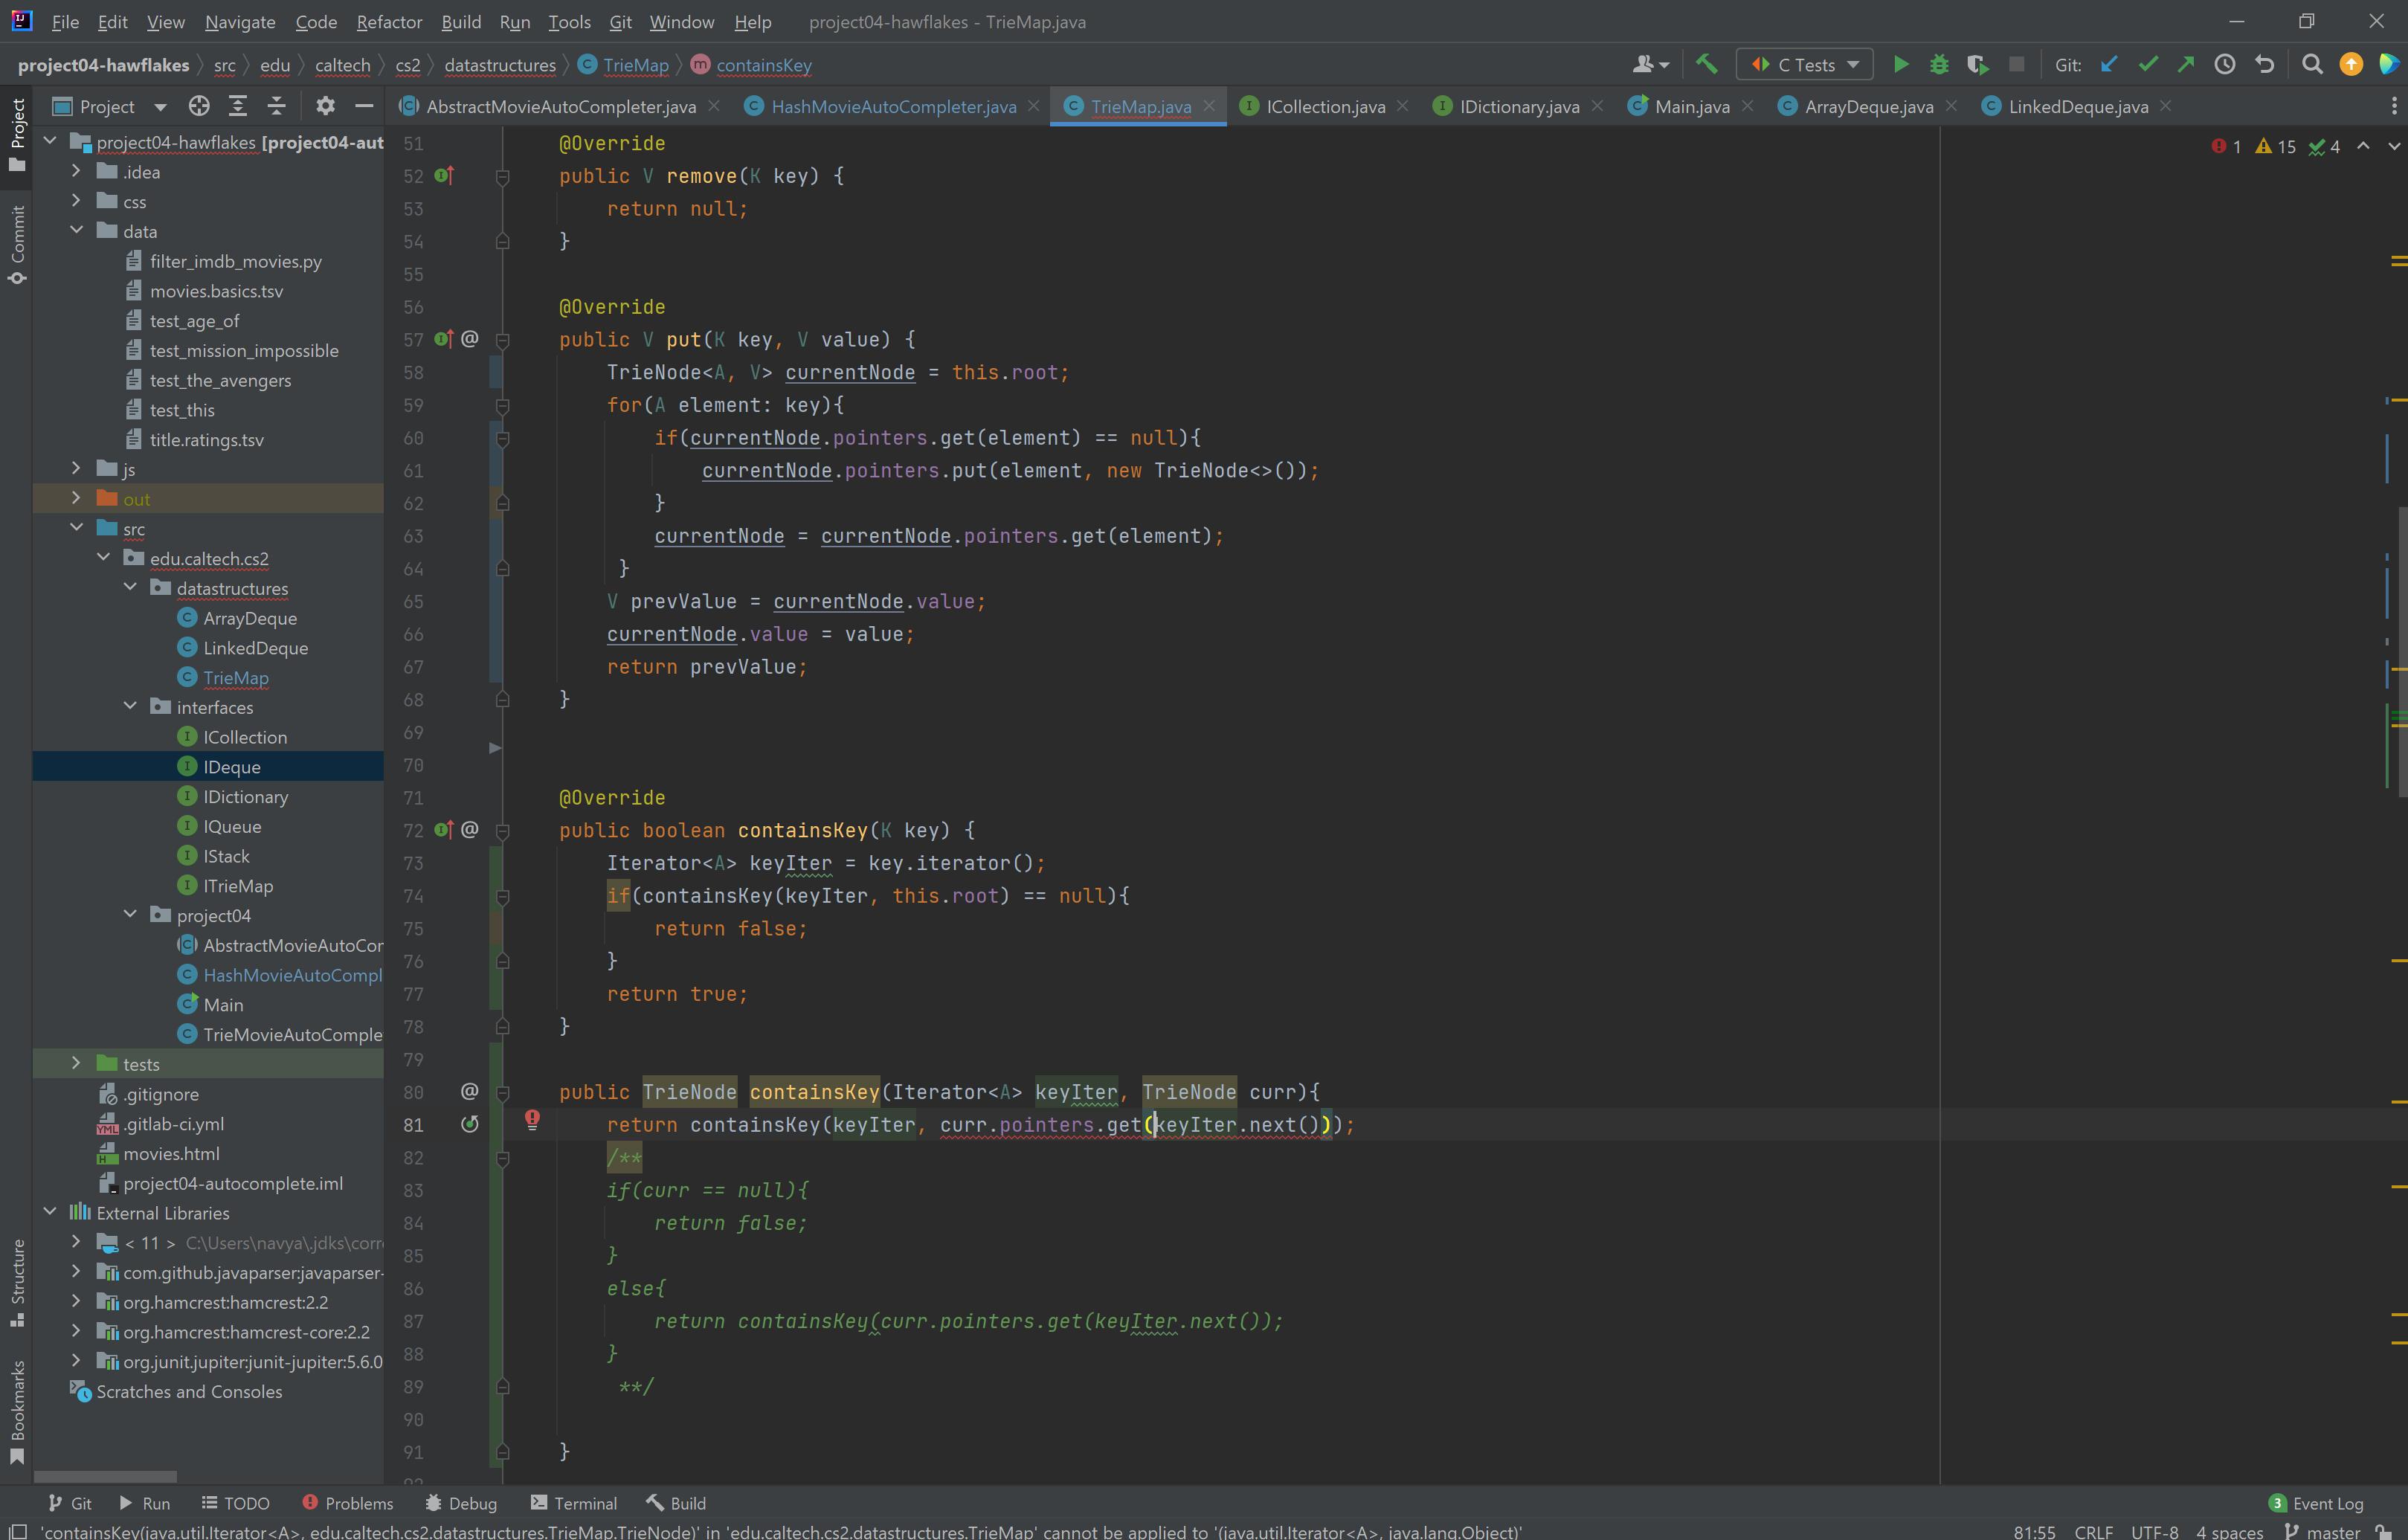Toggle the Structure tool window

point(17,1282)
